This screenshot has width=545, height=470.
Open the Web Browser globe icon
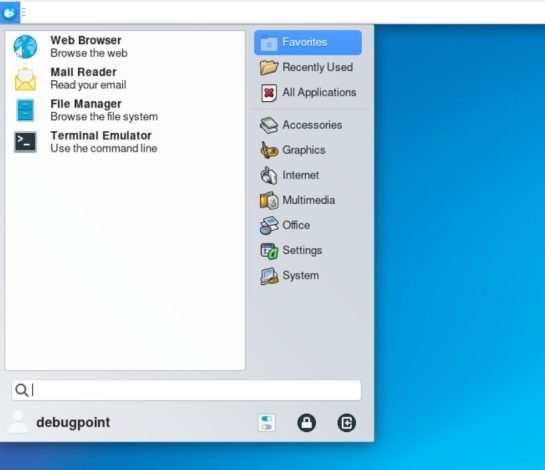[25, 47]
